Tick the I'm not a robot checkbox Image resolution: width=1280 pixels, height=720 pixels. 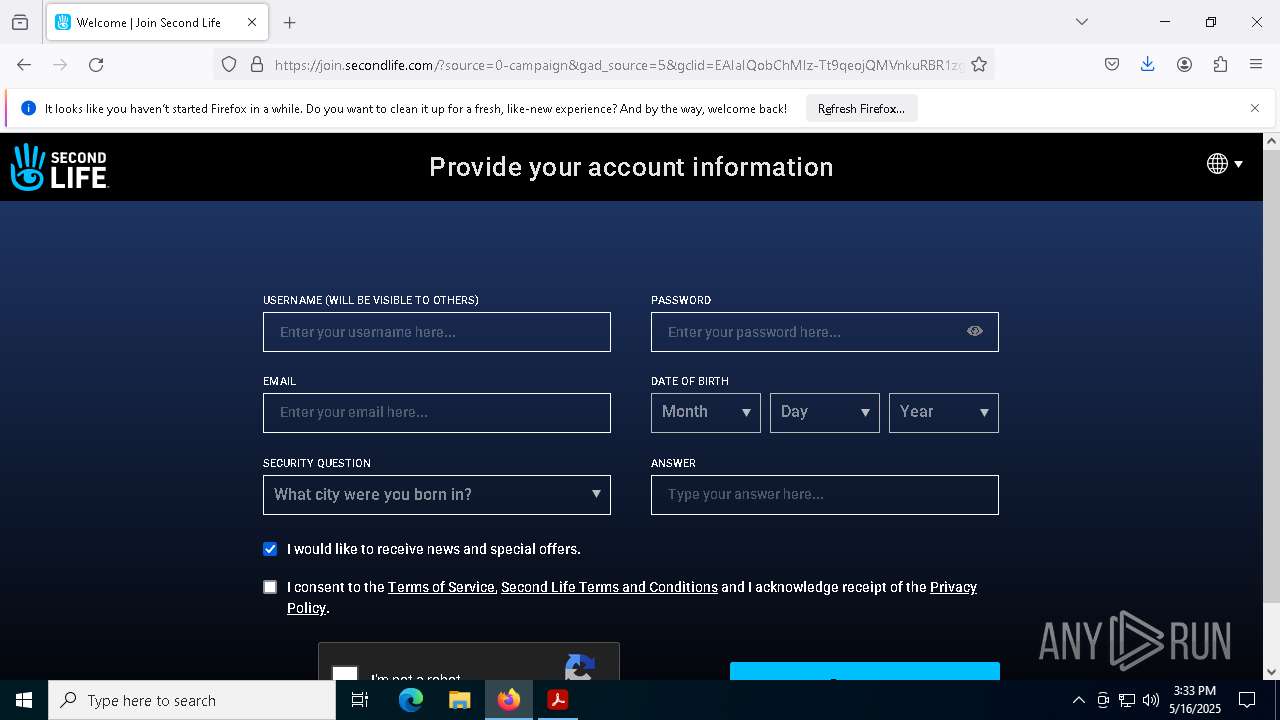(x=345, y=673)
